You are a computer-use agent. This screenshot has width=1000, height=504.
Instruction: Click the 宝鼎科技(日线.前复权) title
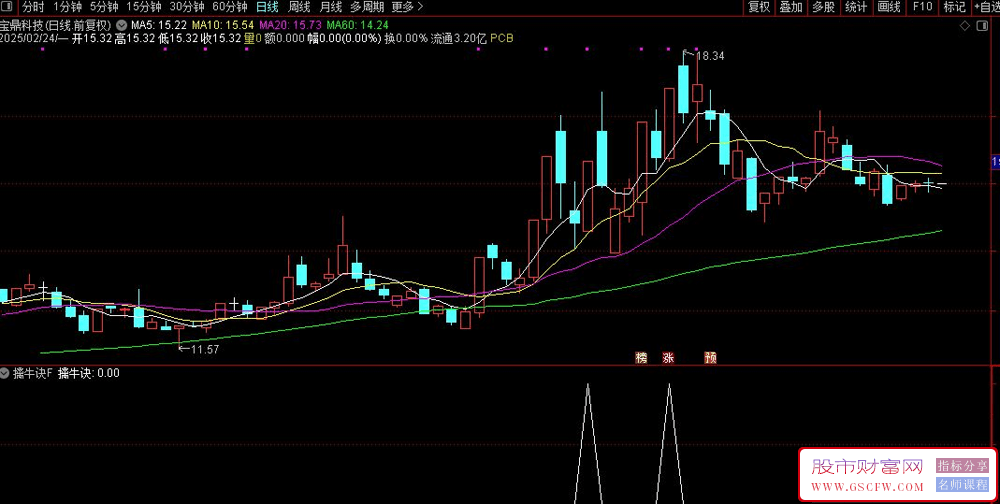coord(56,26)
